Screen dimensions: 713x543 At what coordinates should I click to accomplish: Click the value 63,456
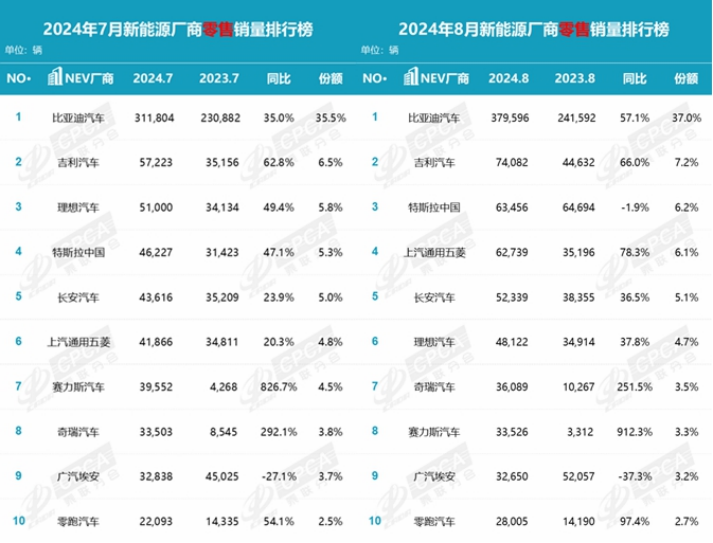512,207
